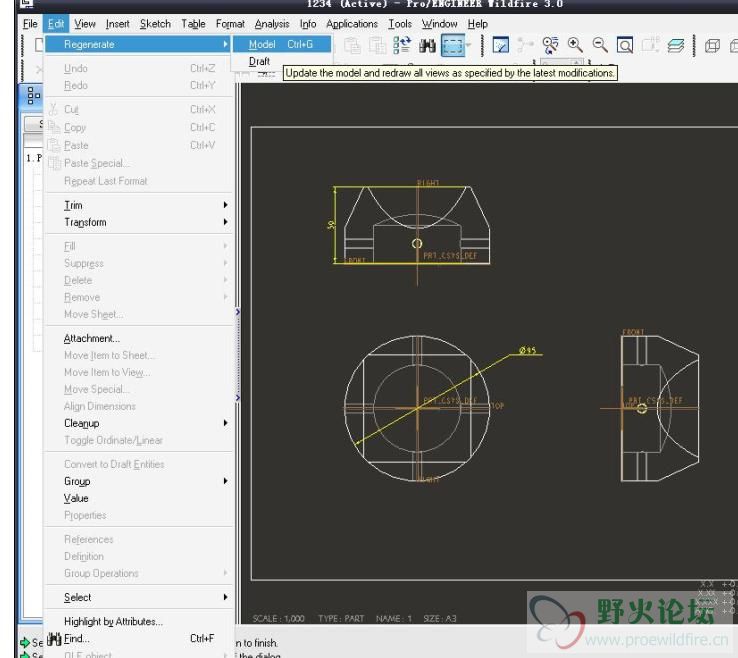Choose Model Ctrl+G in Regenerate submenu
Viewport: 738px width, 658px height.
point(281,44)
